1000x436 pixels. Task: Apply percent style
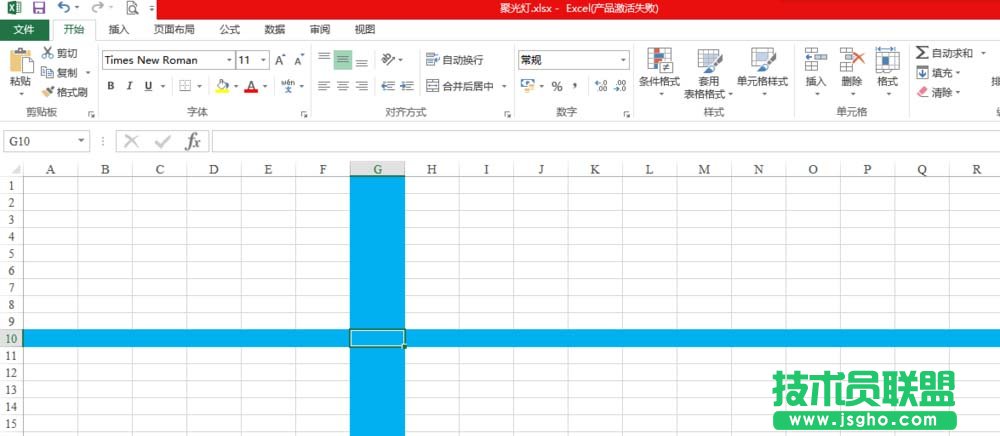click(557, 86)
